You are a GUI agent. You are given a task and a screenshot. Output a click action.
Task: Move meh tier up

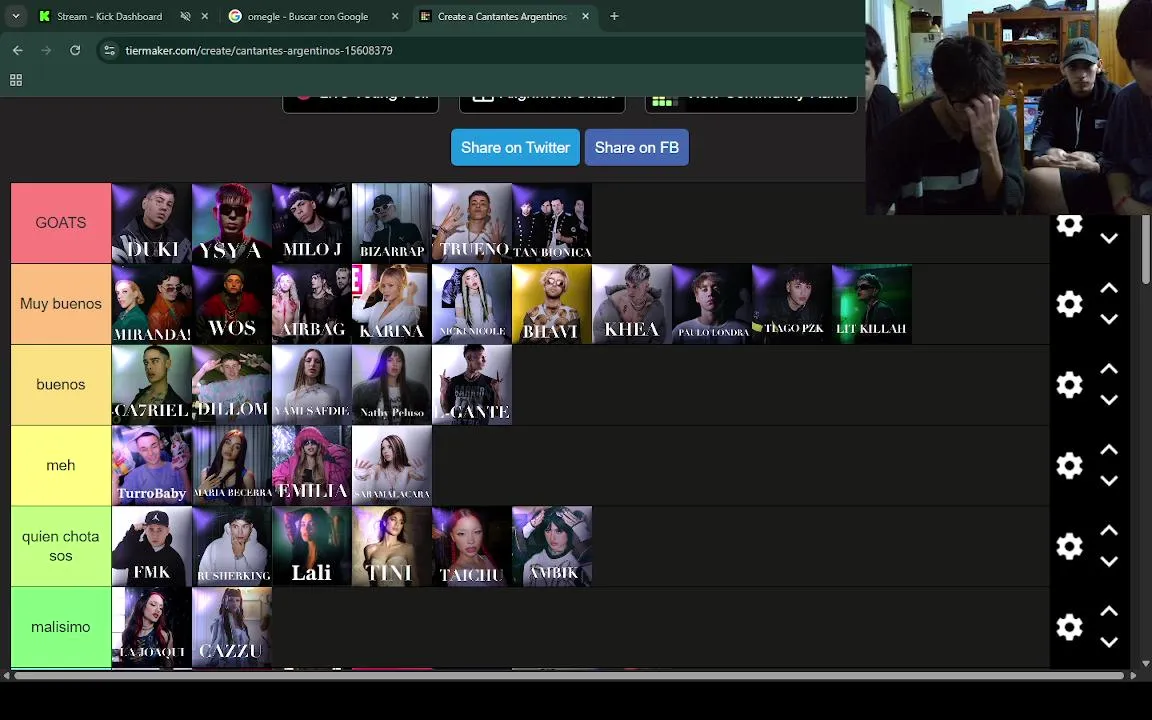1109,450
